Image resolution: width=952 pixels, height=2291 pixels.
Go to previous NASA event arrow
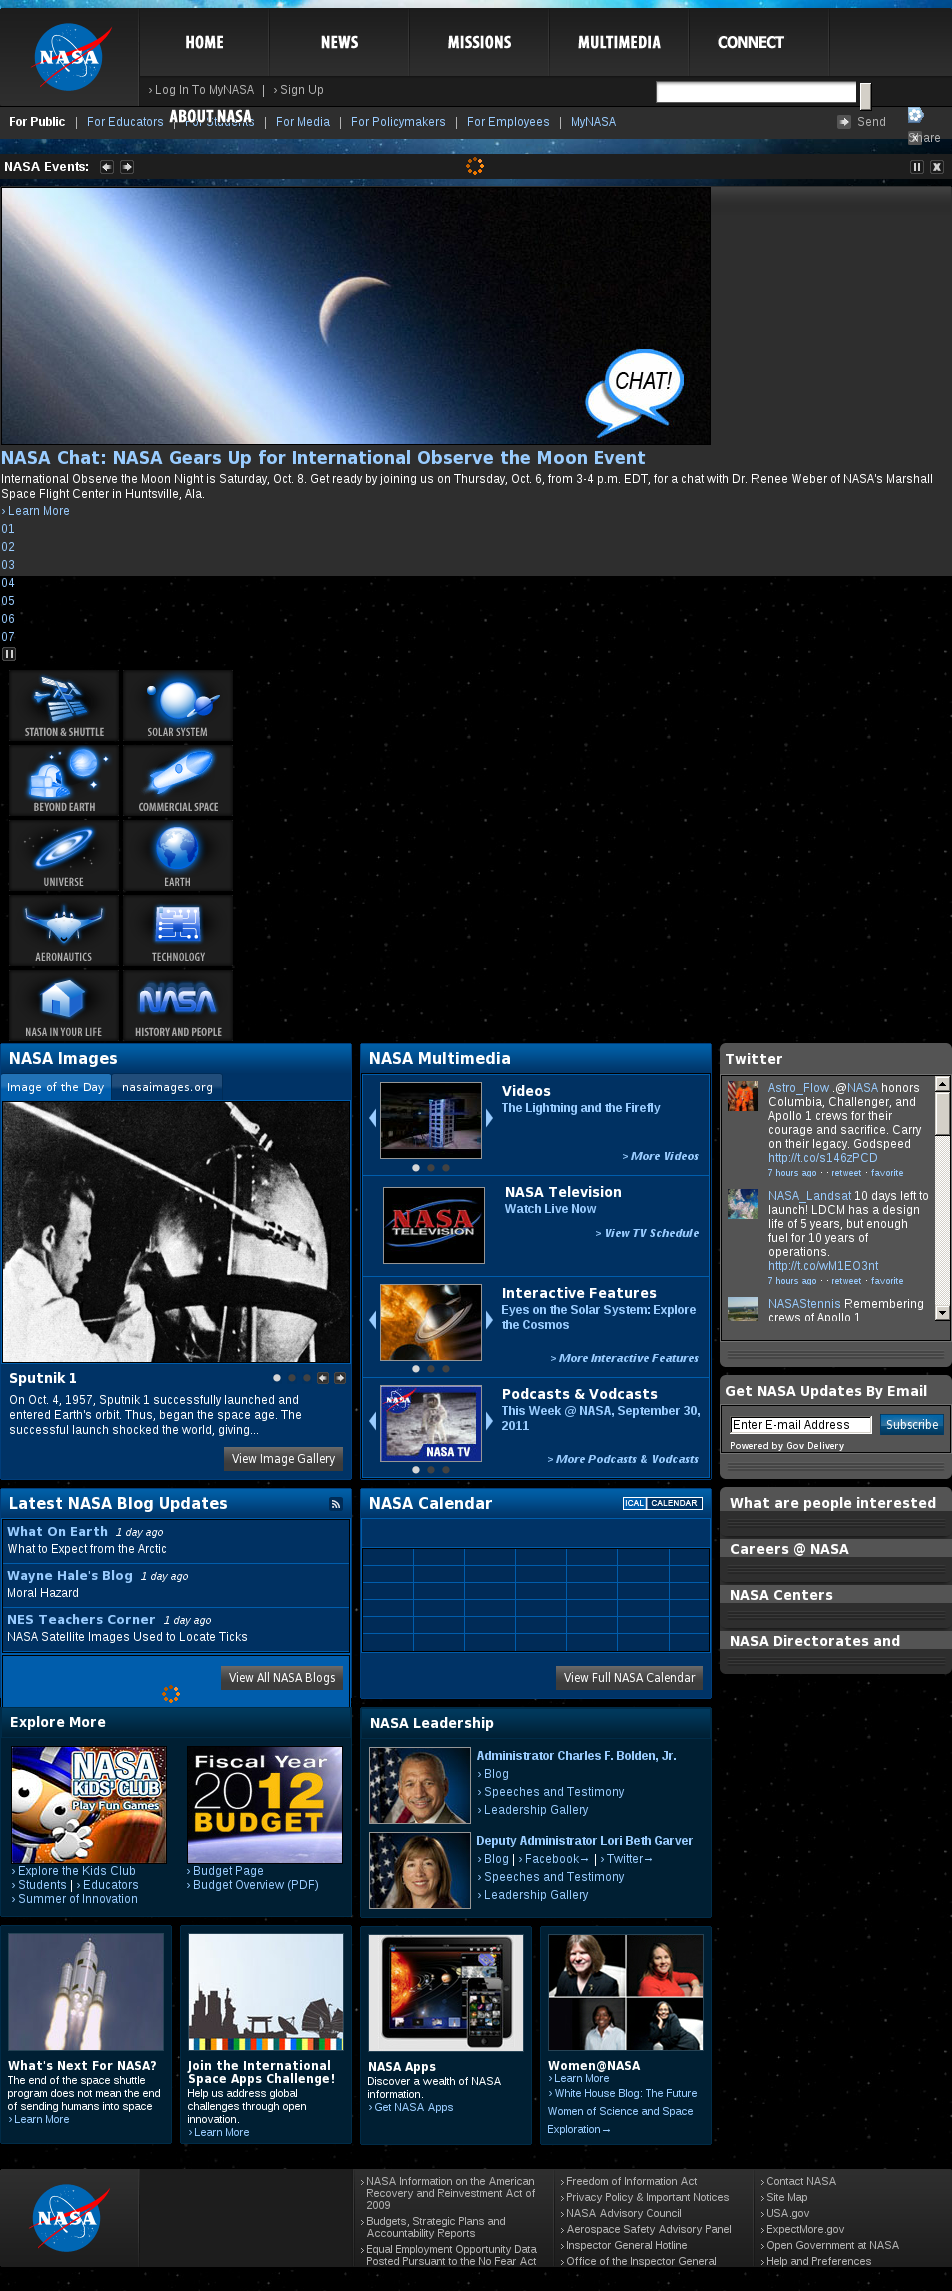coord(107,167)
